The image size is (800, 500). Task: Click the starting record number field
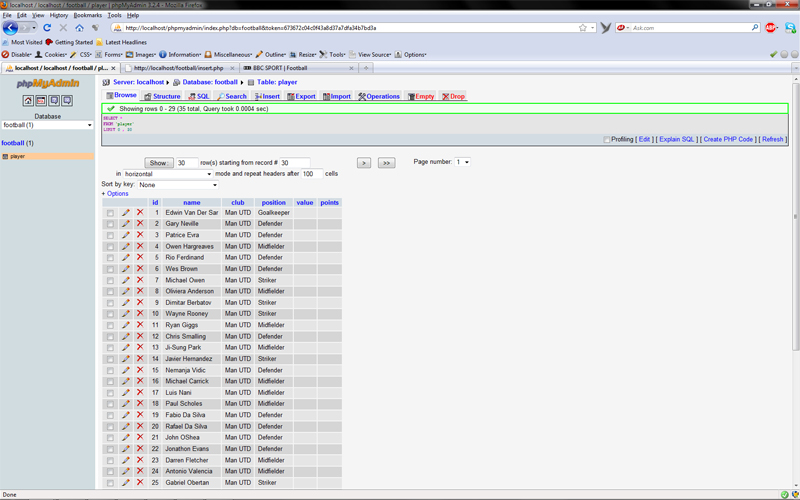coord(295,163)
